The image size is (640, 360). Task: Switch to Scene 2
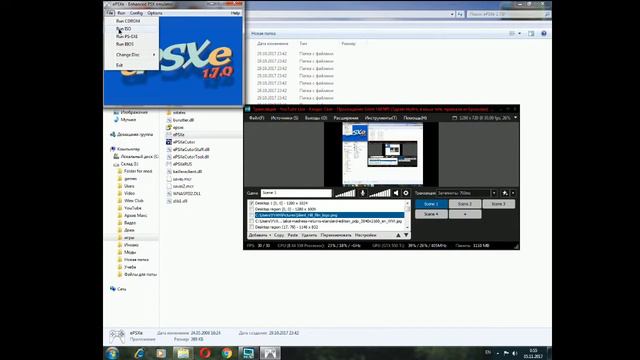coord(465,204)
